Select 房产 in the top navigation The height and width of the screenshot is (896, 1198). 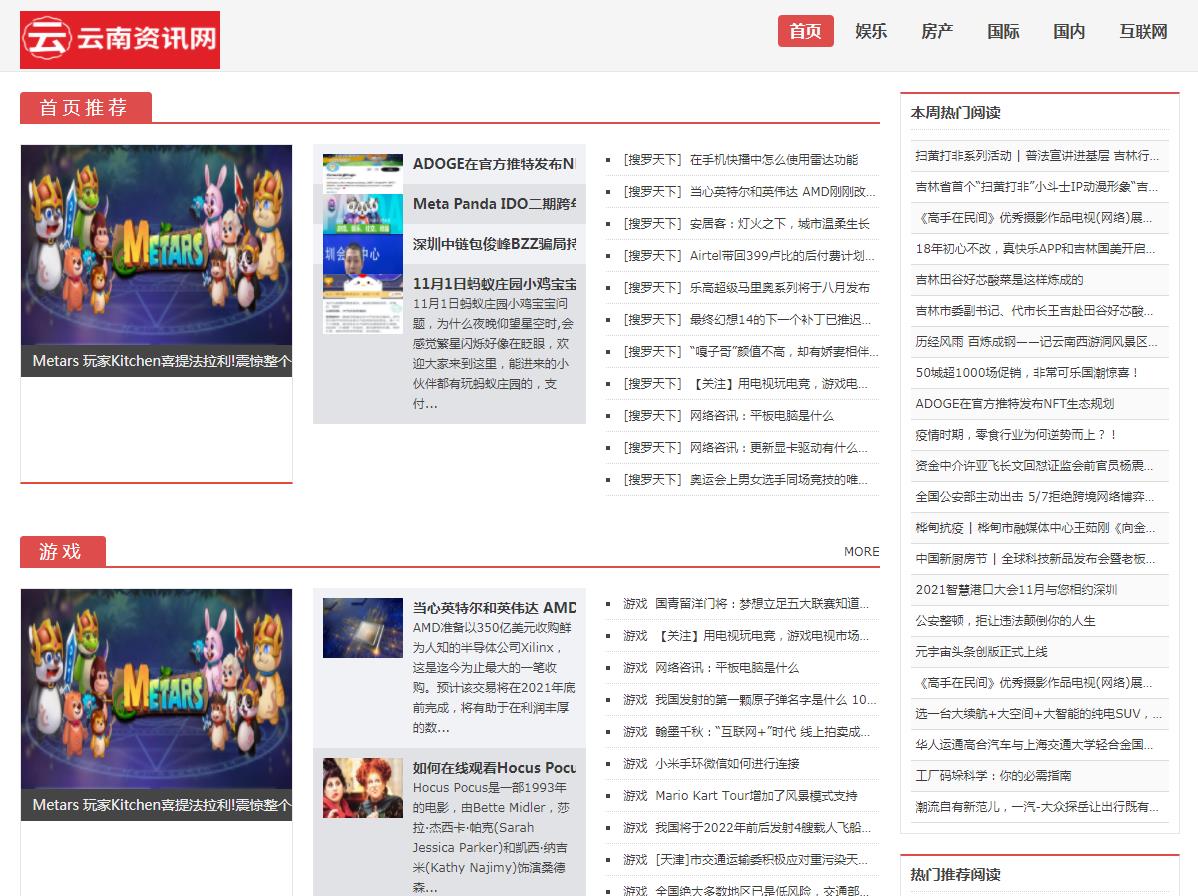coord(937,31)
